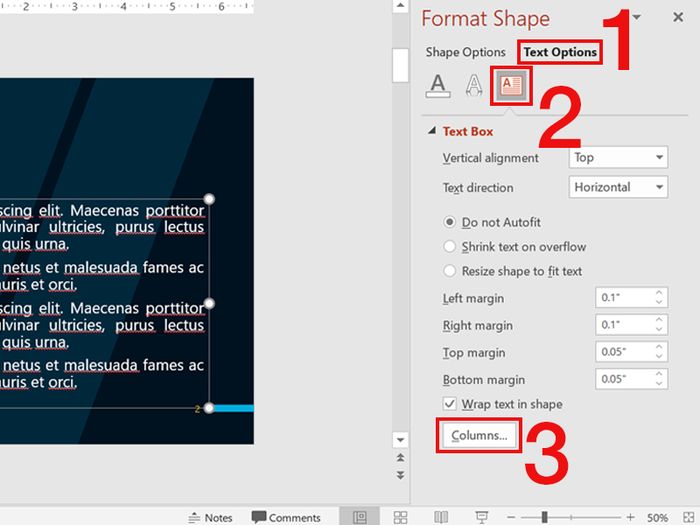Screen dimensions: 700x525
Task: Toggle Wrap text in shape checkbox
Action: coord(450,404)
